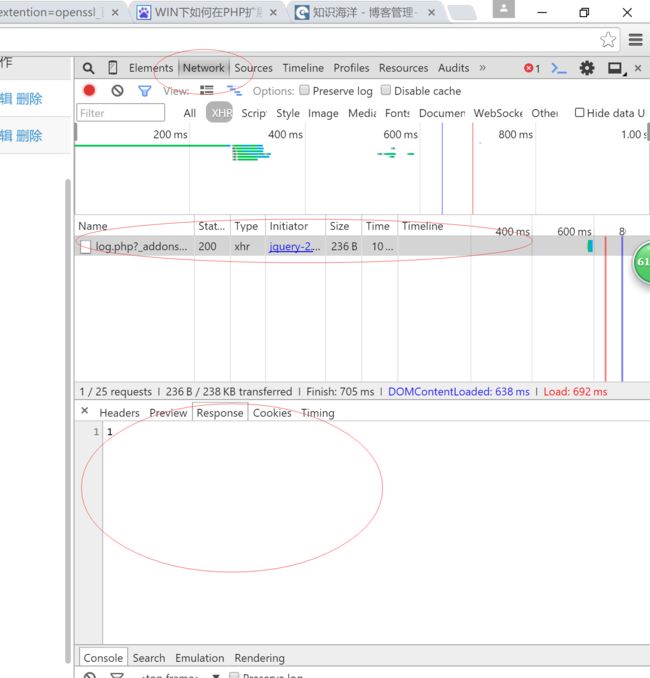The height and width of the screenshot is (678, 650).
Task: Close the extention=openssl browser tab
Action: click(115, 13)
